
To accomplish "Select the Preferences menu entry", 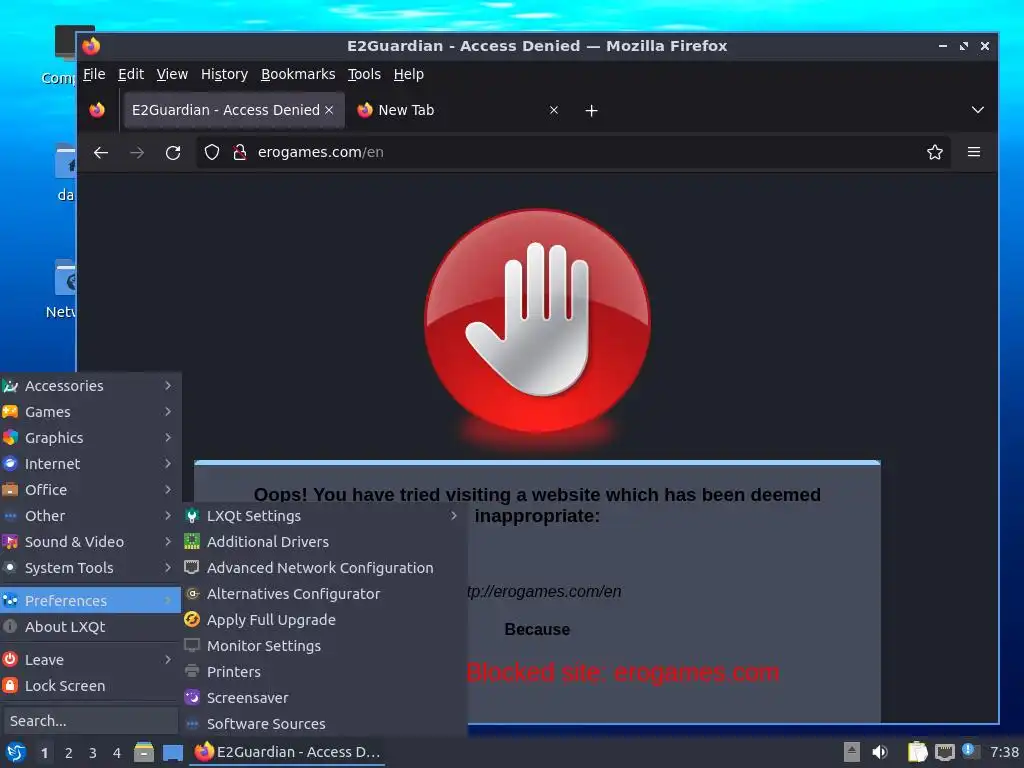I will pos(90,600).
